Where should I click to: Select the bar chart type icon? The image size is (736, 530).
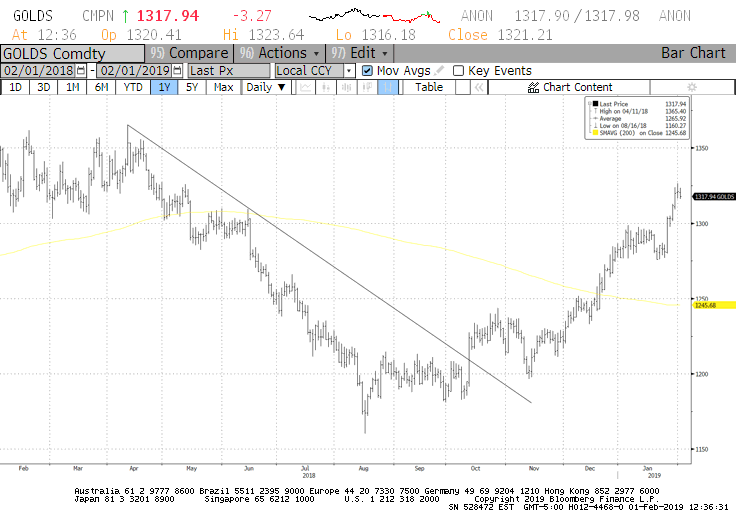(346, 88)
